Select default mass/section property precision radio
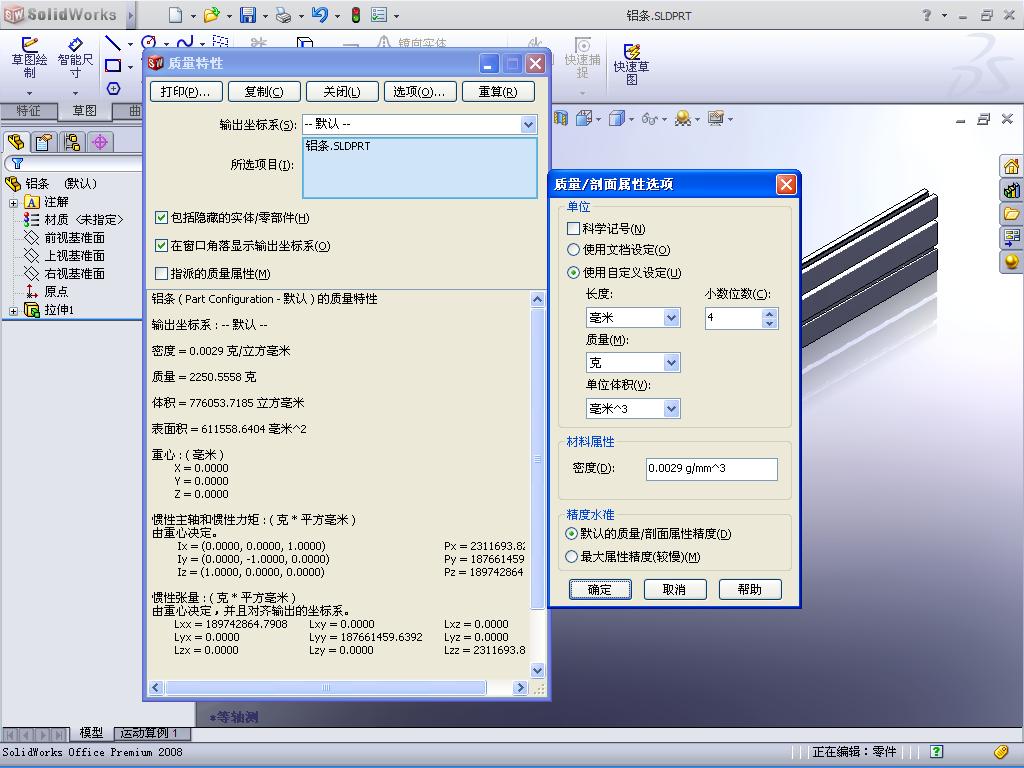 pyautogui.click(x=571, y=534)
